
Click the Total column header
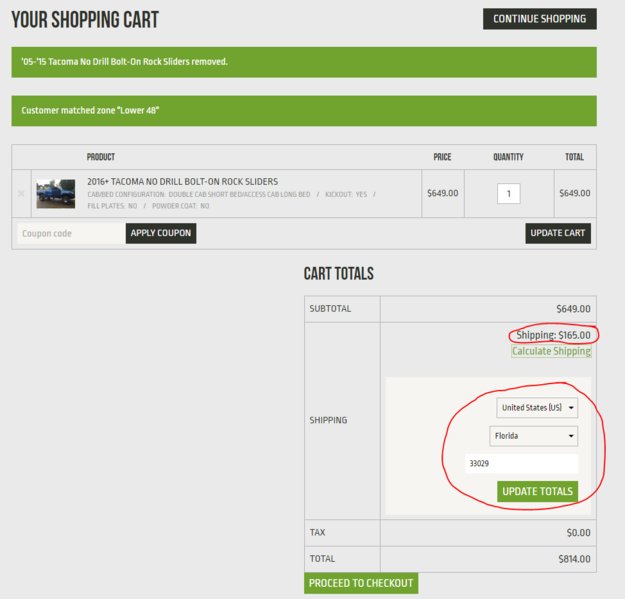click(x=574, y=157)
